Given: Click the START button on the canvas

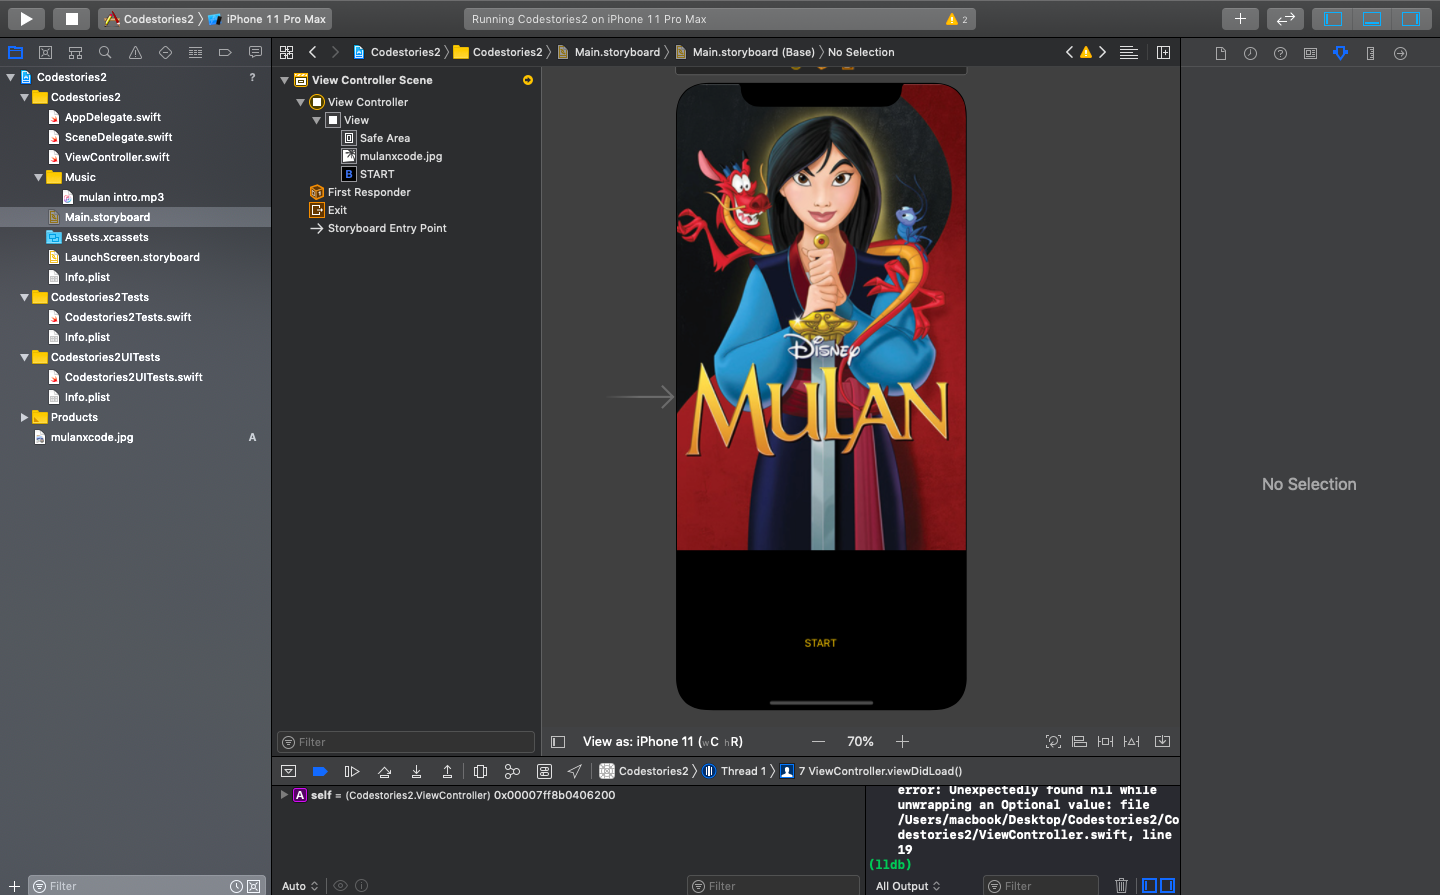Looking at the screenshot, I should point(820,643).
